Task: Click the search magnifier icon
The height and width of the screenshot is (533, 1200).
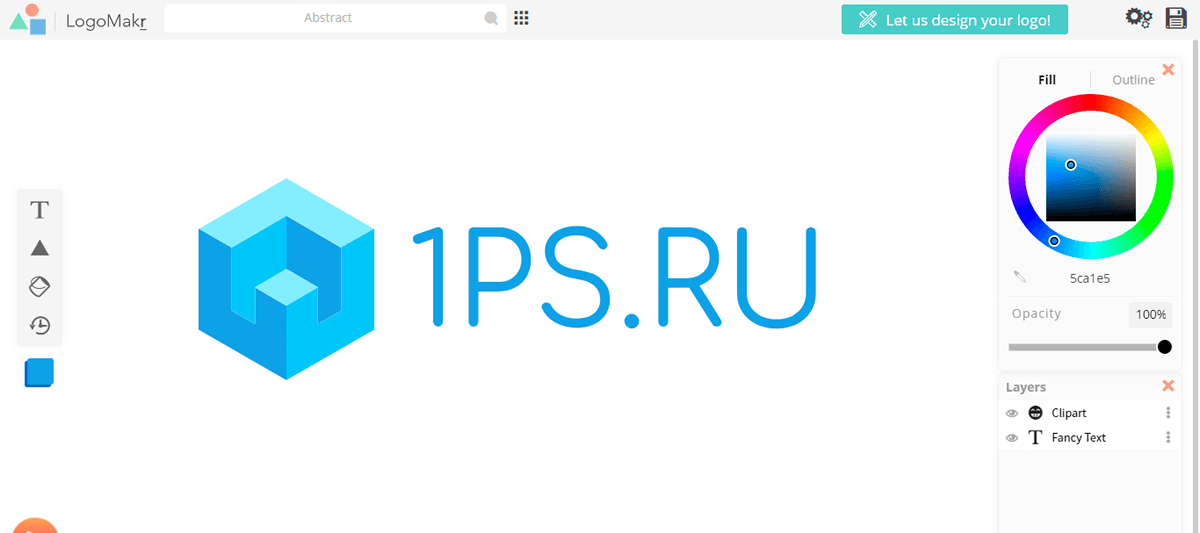Action: (491, 18)
